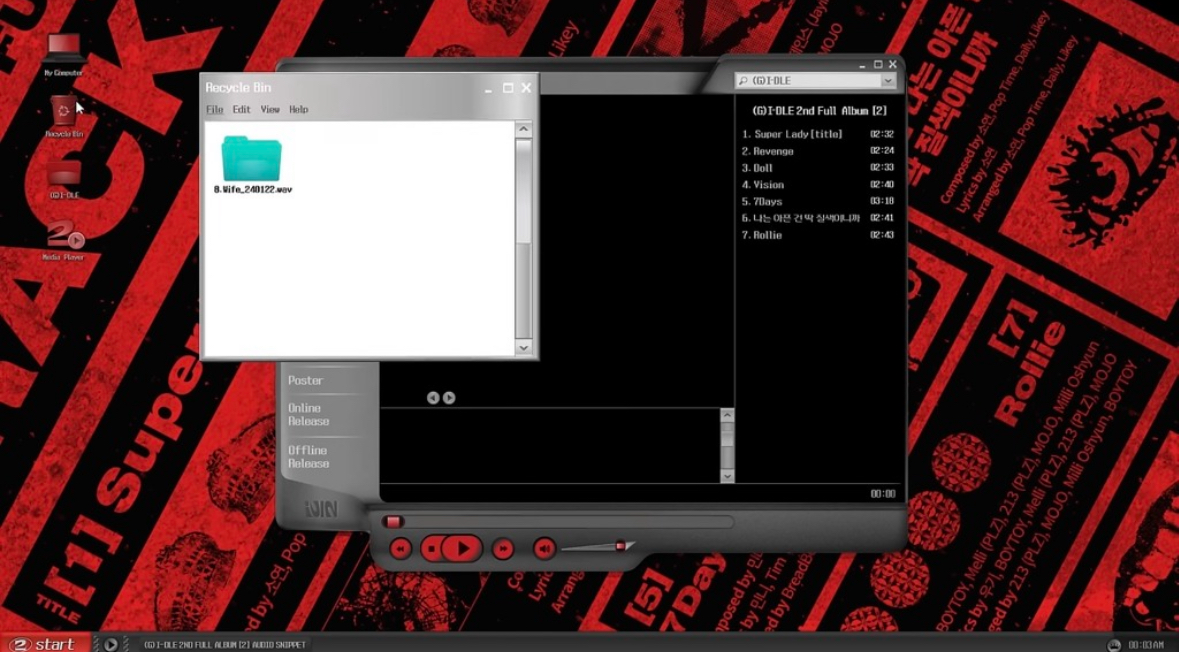Open Online Release in the player sidebar
Screen dimensions: 1179x652
(309, 414)
